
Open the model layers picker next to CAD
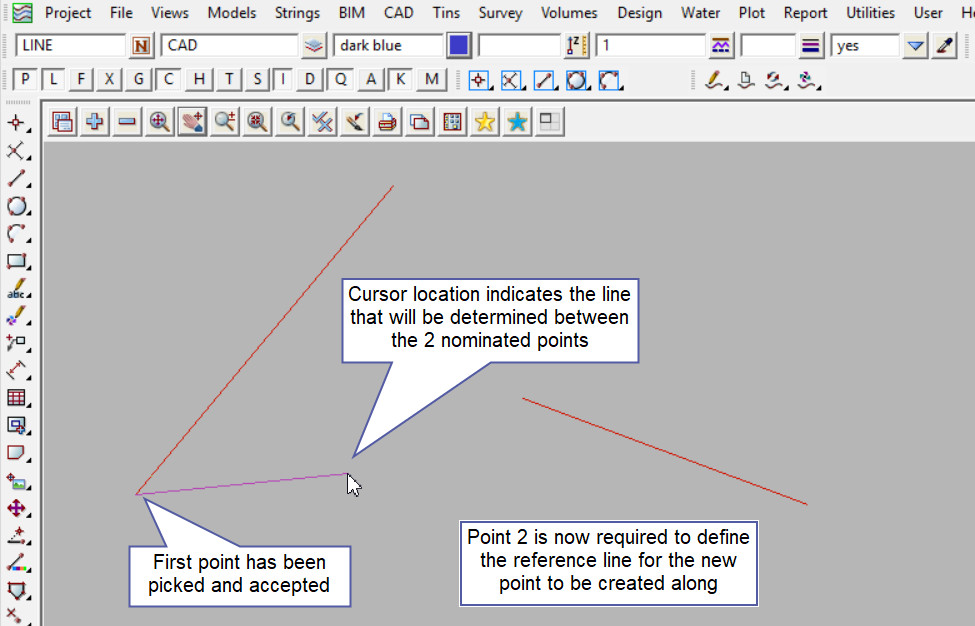coord(314,46)
